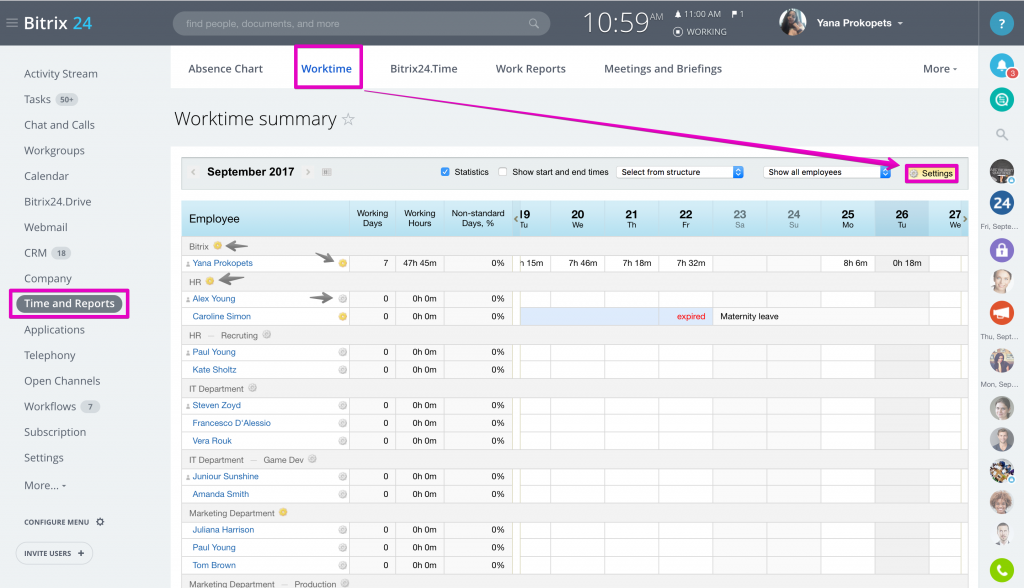Click the green phone call icon
The height and width of the screenshot is (588, 1024).
1001,570
